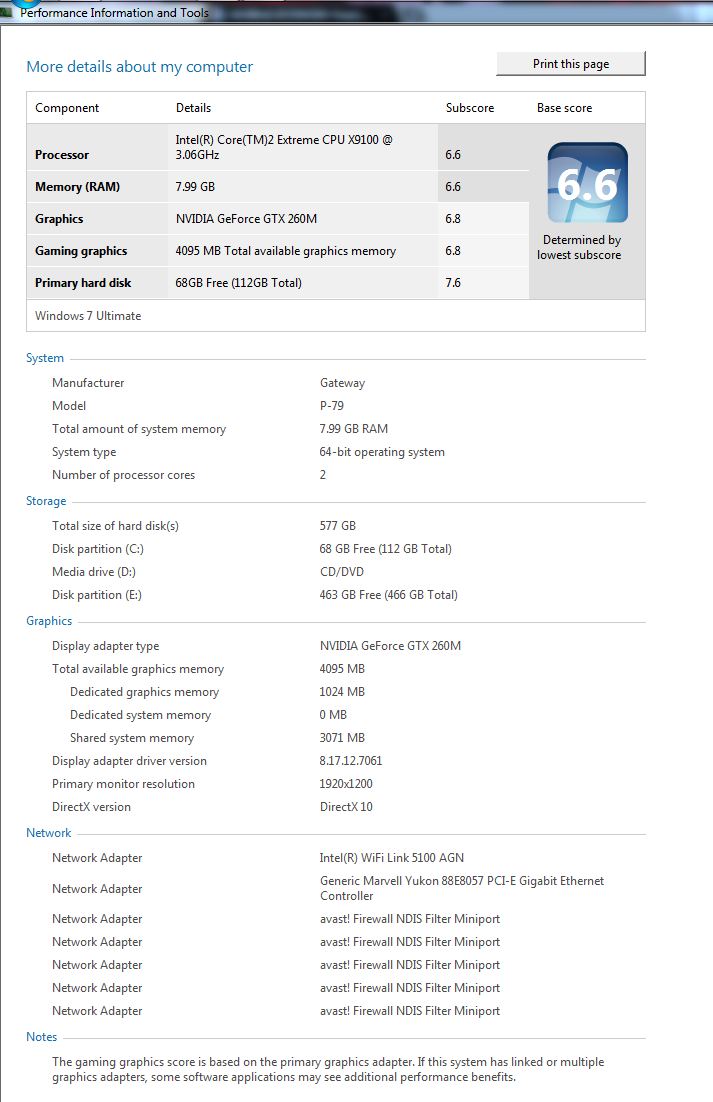Click the 6.6 base score badge icon
This screenshot has height=1102, width=713.
pos(587,183)
